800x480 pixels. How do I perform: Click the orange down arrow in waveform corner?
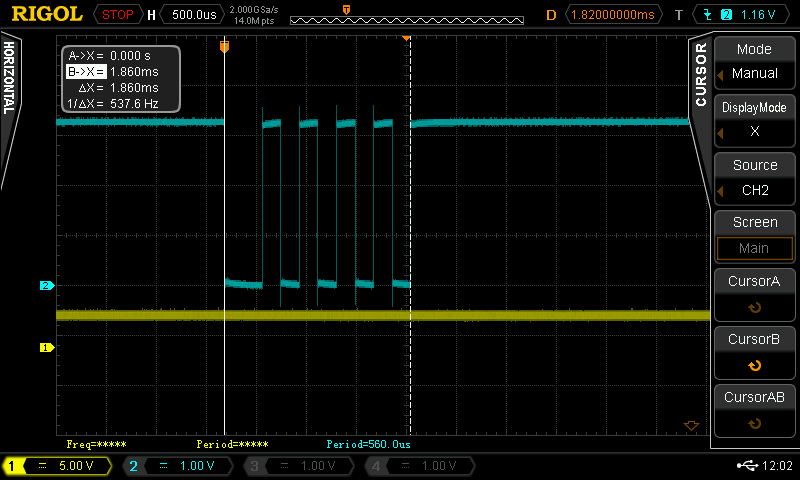tap(691, 425)
